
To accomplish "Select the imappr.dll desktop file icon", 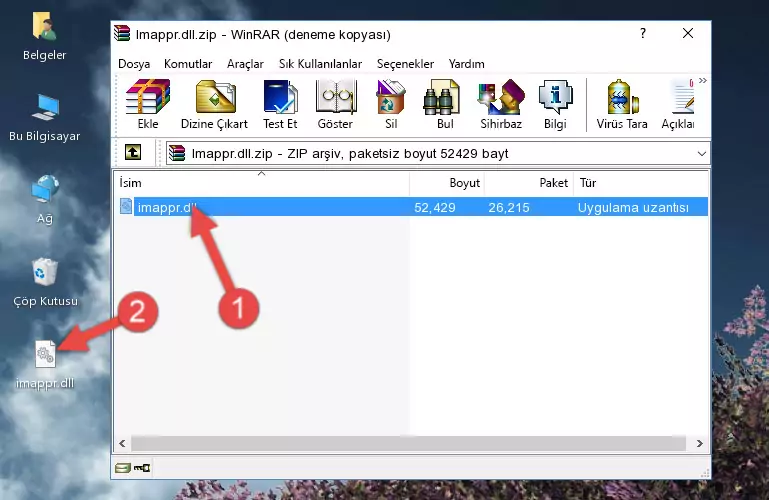I will [45, 365].
